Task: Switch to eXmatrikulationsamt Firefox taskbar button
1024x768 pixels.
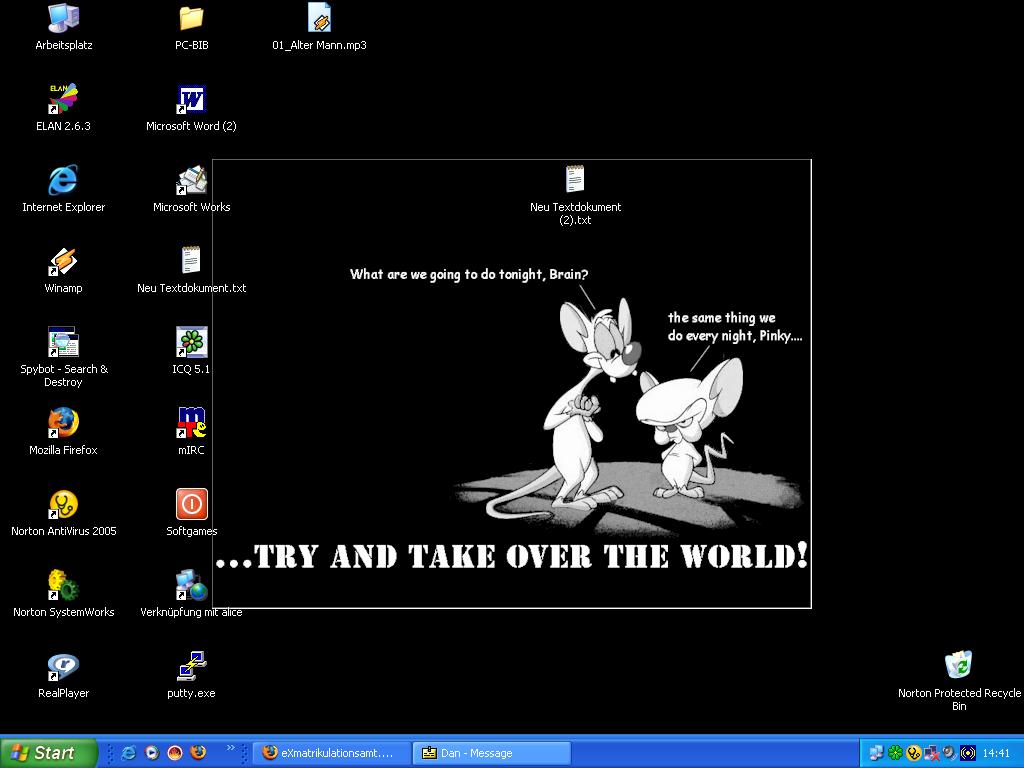Action: point(332,753)
